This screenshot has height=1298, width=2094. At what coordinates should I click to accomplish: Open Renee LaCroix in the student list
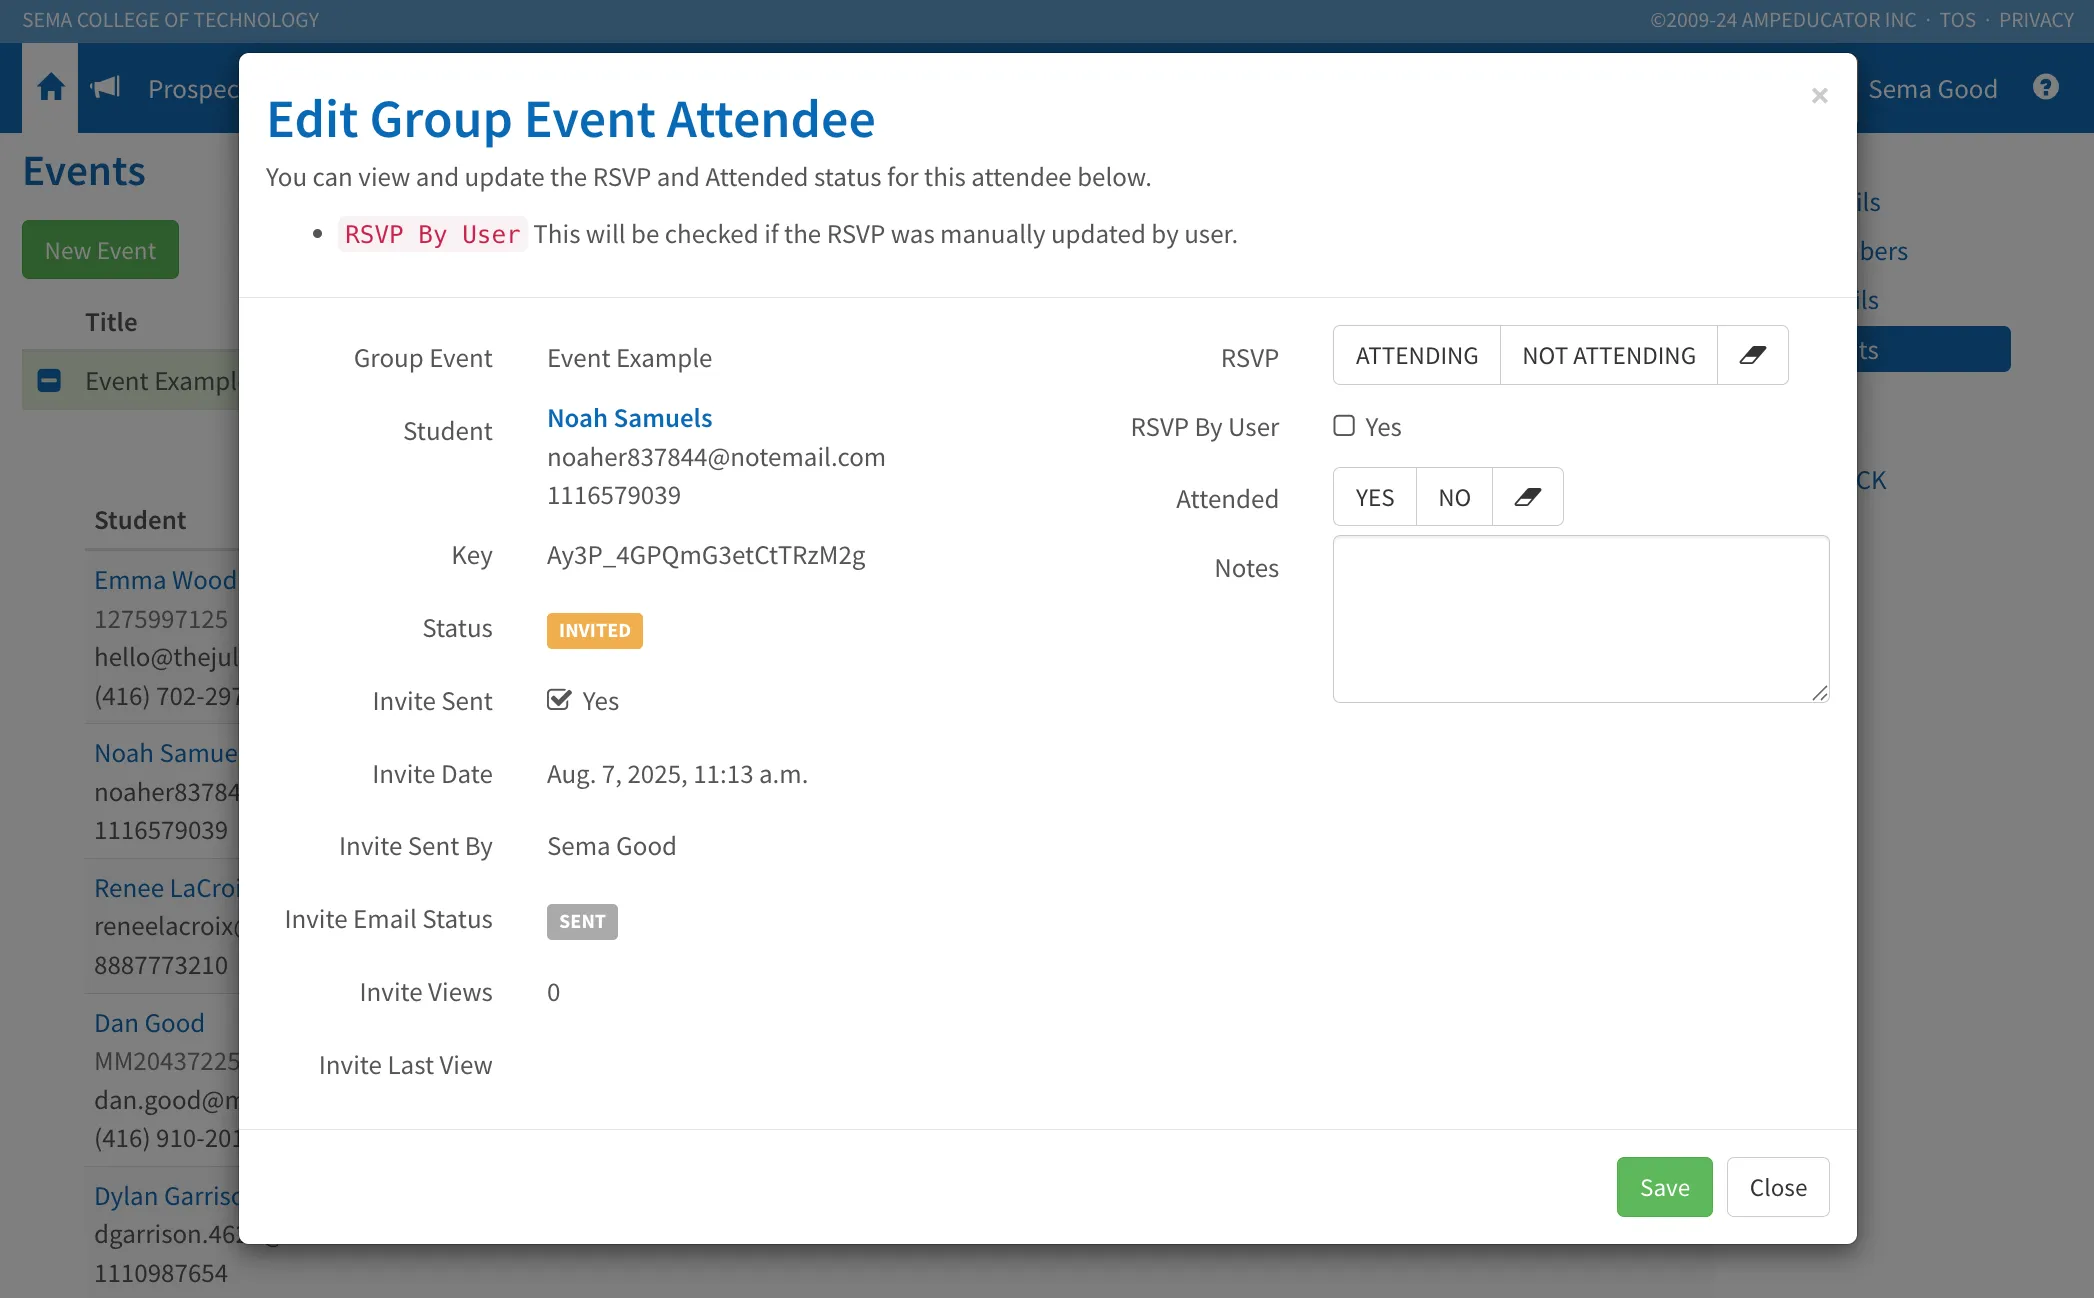click(166, 888)
